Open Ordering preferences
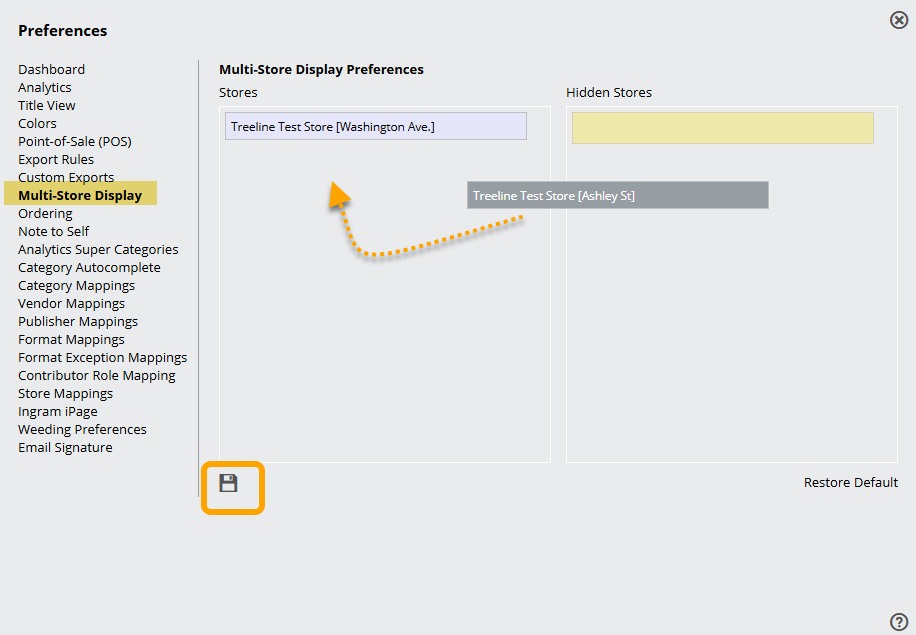Viewport: 916px width, 635px height. tap(45, 213)
